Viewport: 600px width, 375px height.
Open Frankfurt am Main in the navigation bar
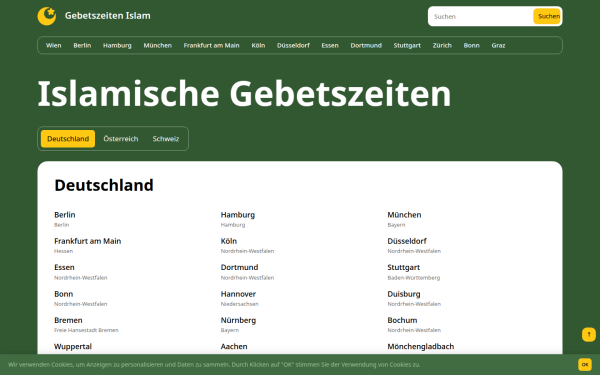(x=212, y=45)
